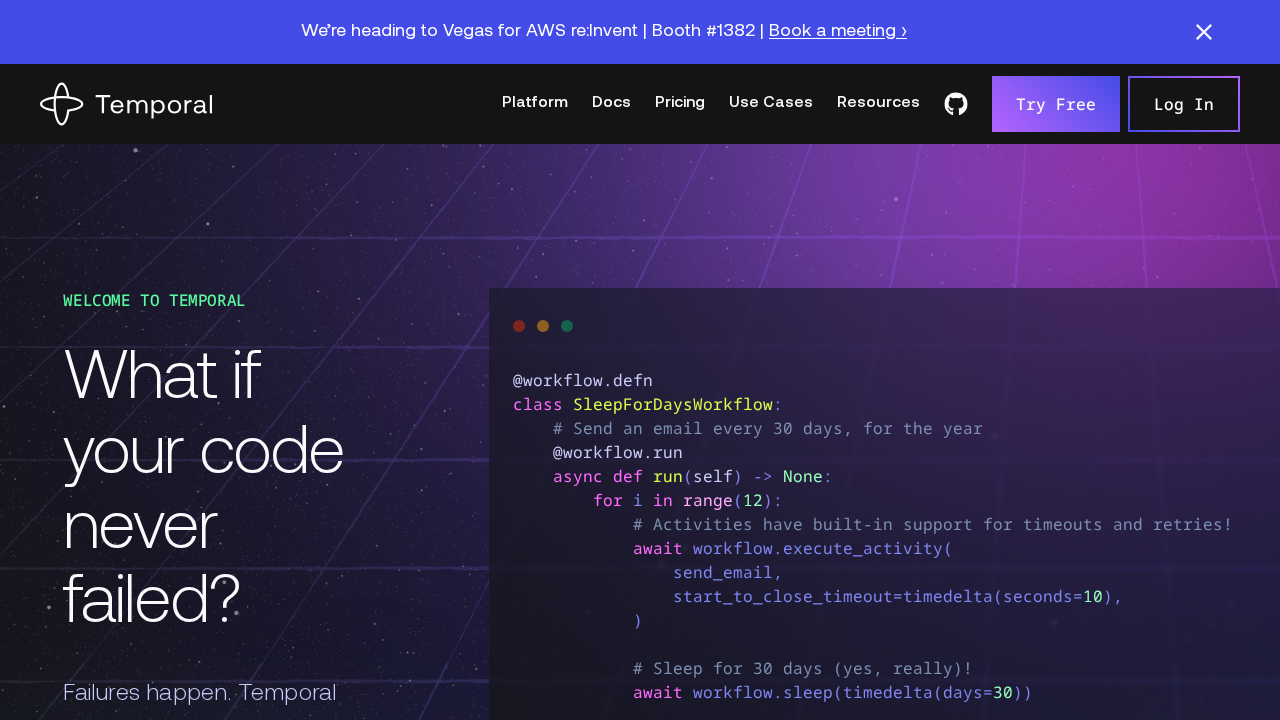The height and width of the screenshot is (720, 1280).
Task: Expand the Resources menu
Action: pos(878,102)
